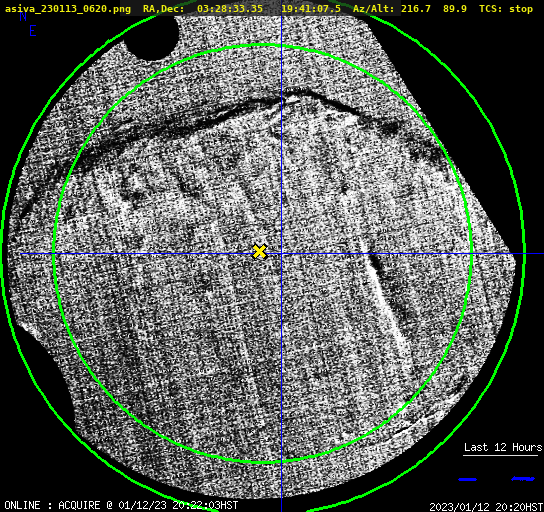The image size is (544, 512).
Task: Open the Last 12 Hours link
Action: pyautogui.click(x=503, y=447)
